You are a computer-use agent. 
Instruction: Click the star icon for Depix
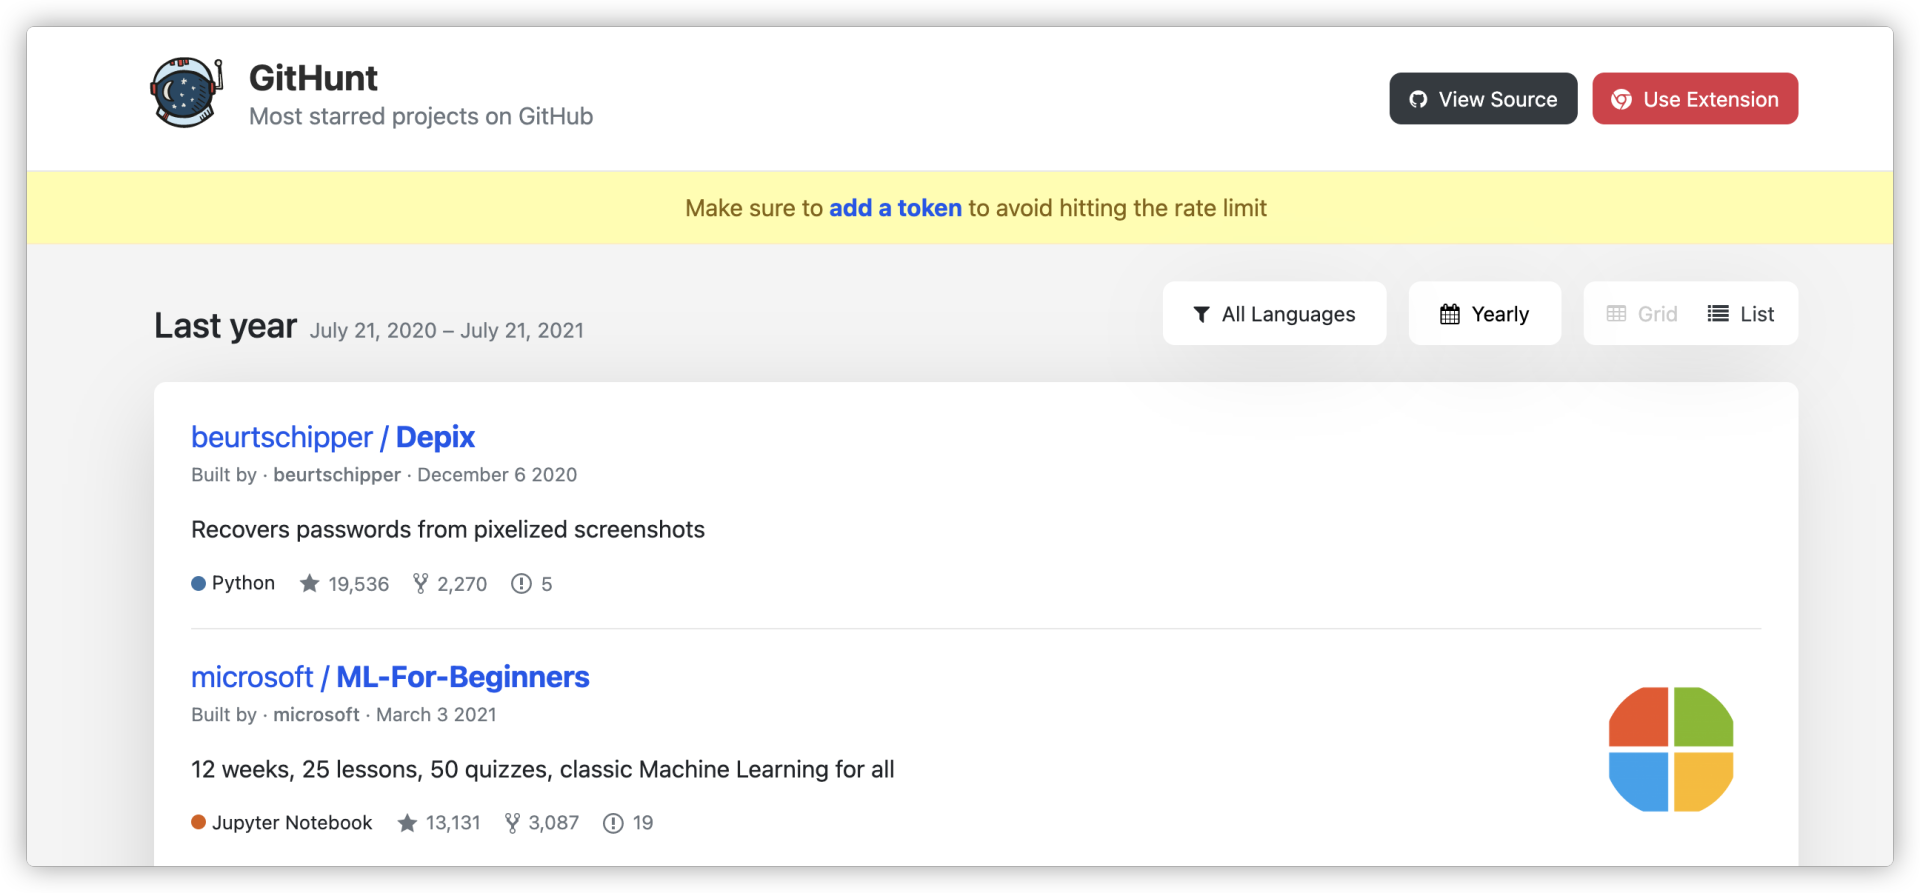[310, 584]
